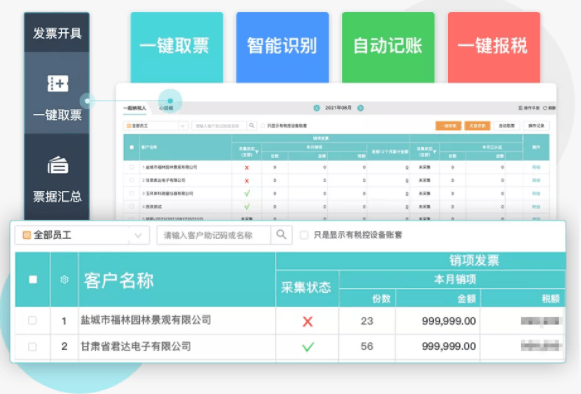Tick checkbox for row 4 in background table

pos(132,206)
